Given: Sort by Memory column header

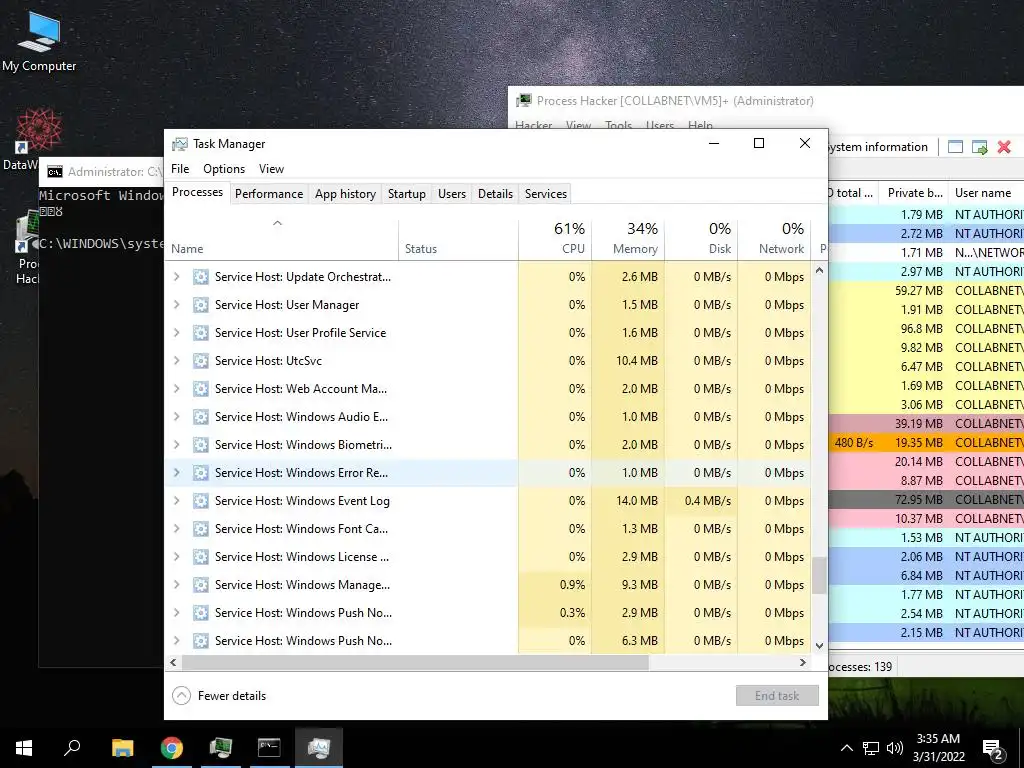Looking at the screenshot, I should coord(628,238).
